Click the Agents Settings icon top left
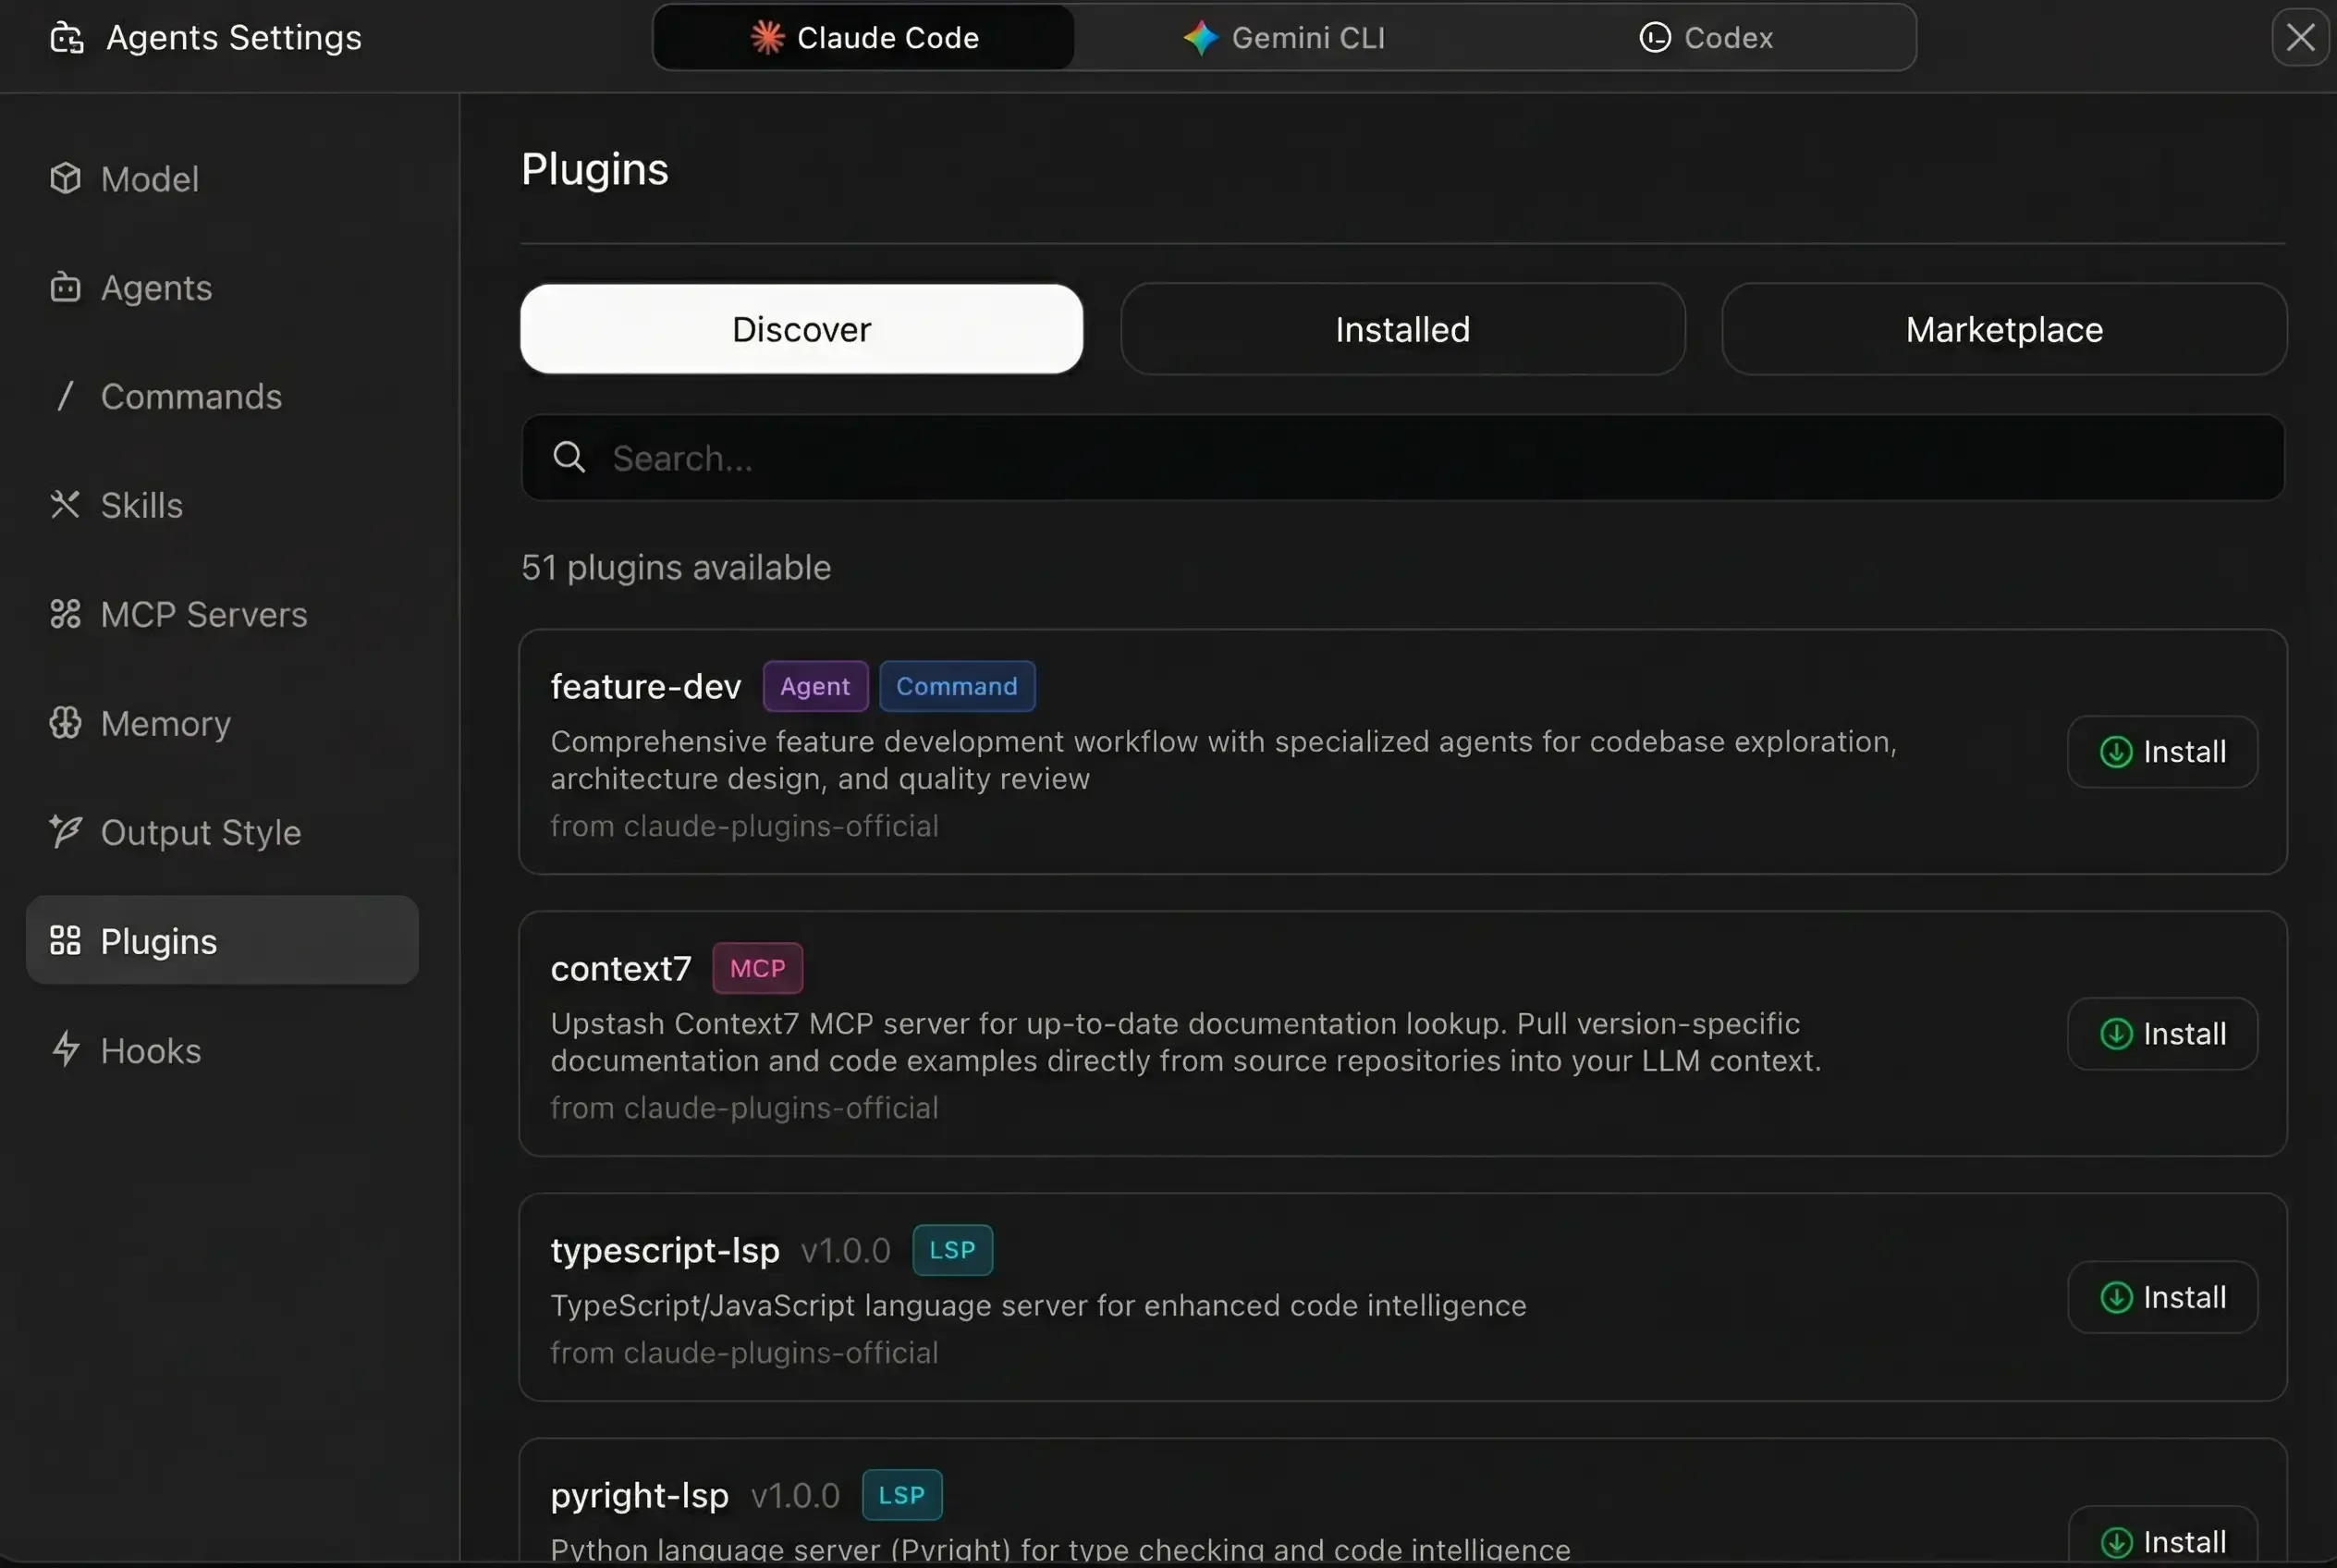 coord(66,37)
